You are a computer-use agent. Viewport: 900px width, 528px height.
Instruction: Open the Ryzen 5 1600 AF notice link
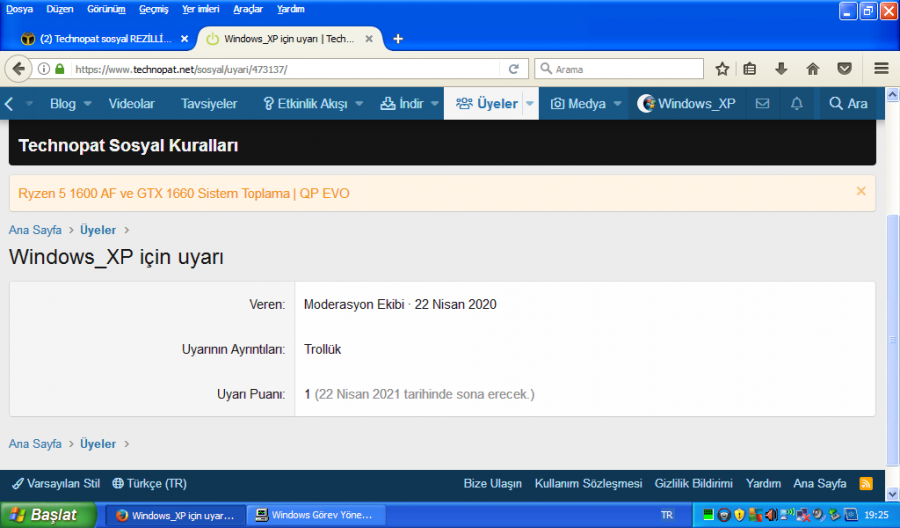[184, 193]
